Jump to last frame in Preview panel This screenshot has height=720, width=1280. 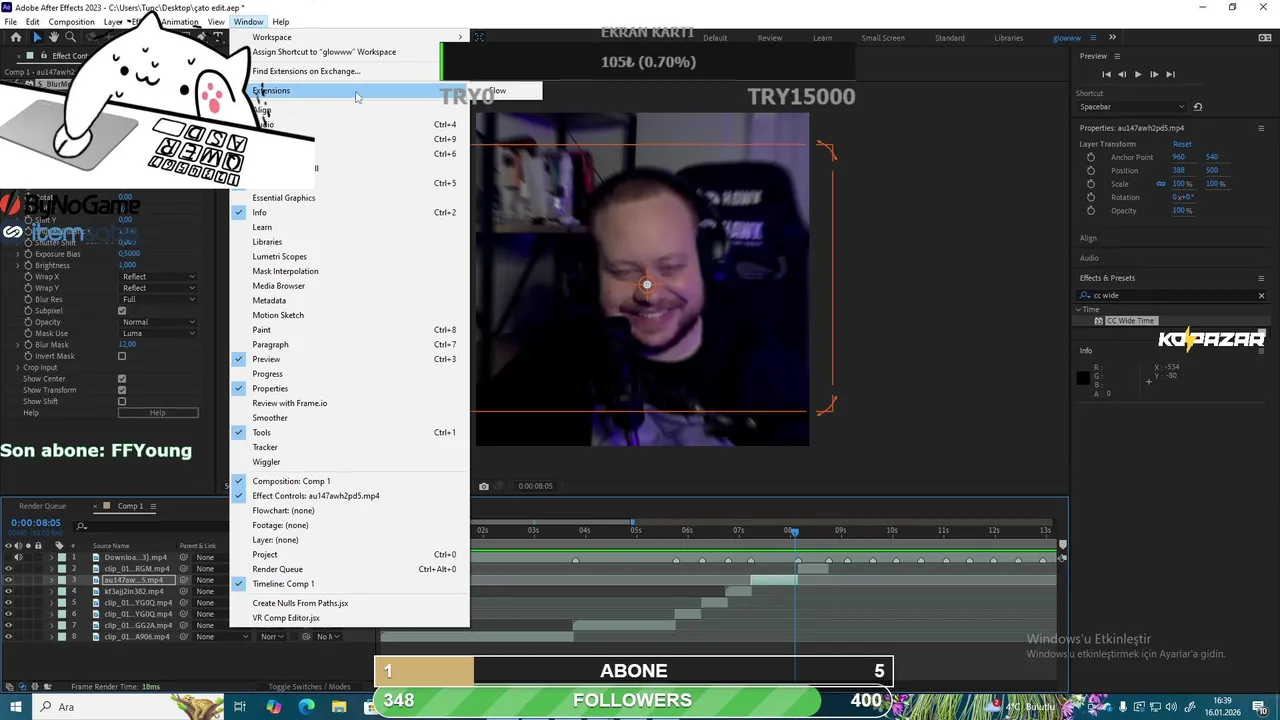click(1170, 74)
